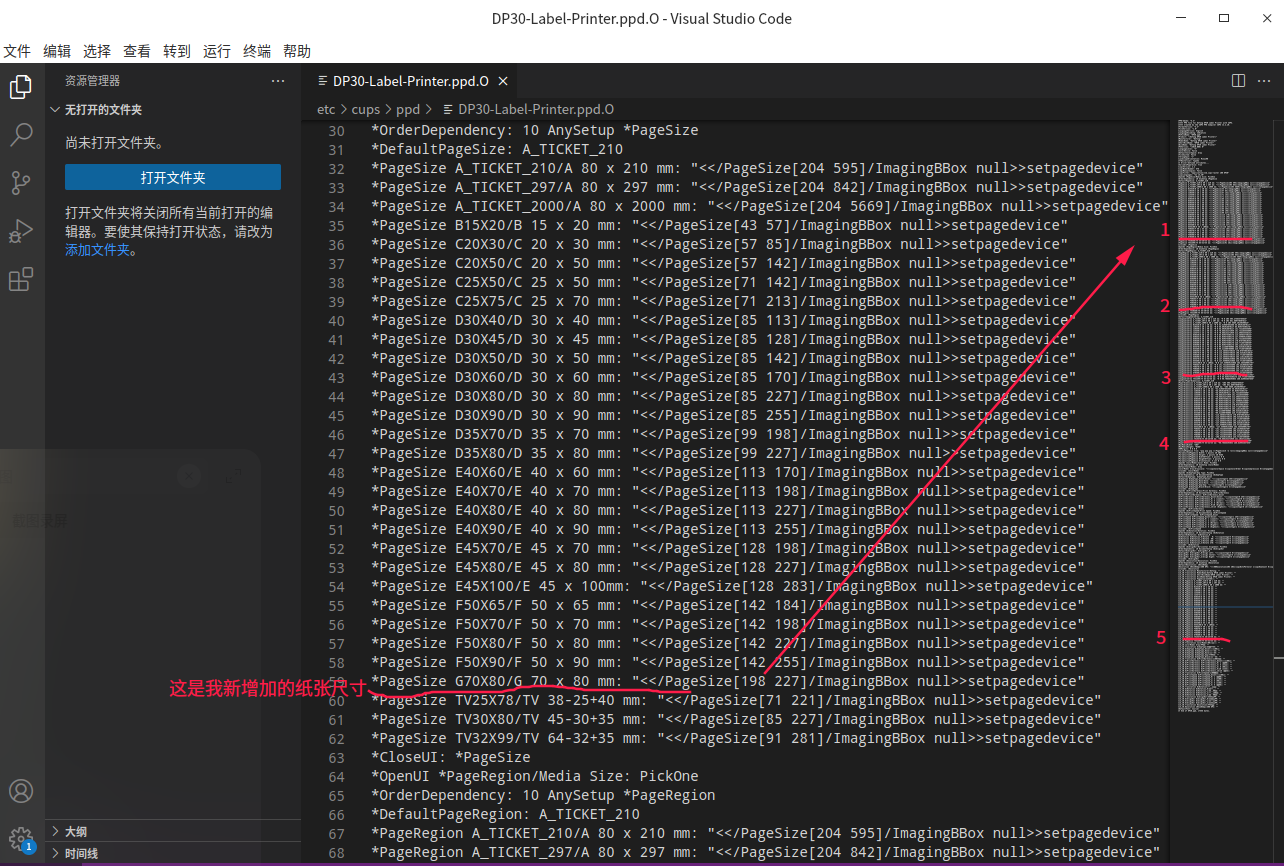The height and width of the screenshot is (866, 1284).
Task: Open the 运行 menu
Action: point(217,51)
